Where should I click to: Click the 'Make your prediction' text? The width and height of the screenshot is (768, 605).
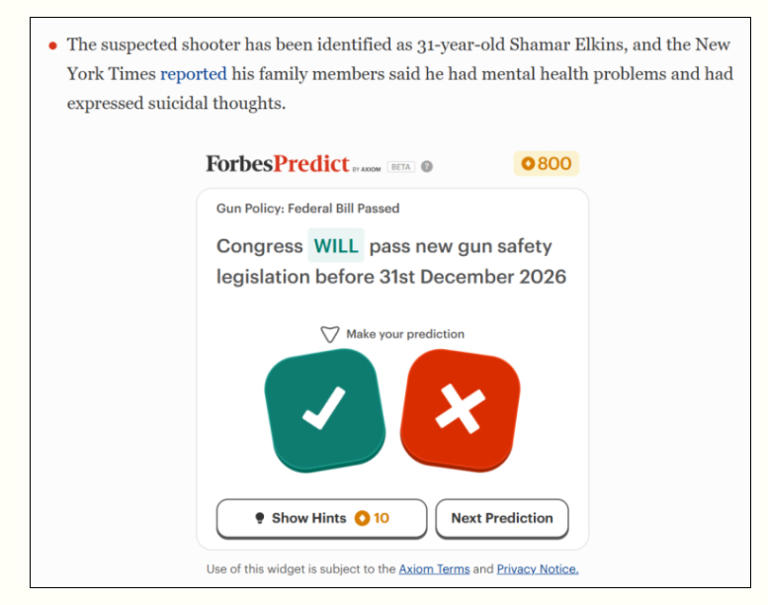click(405, 334)
